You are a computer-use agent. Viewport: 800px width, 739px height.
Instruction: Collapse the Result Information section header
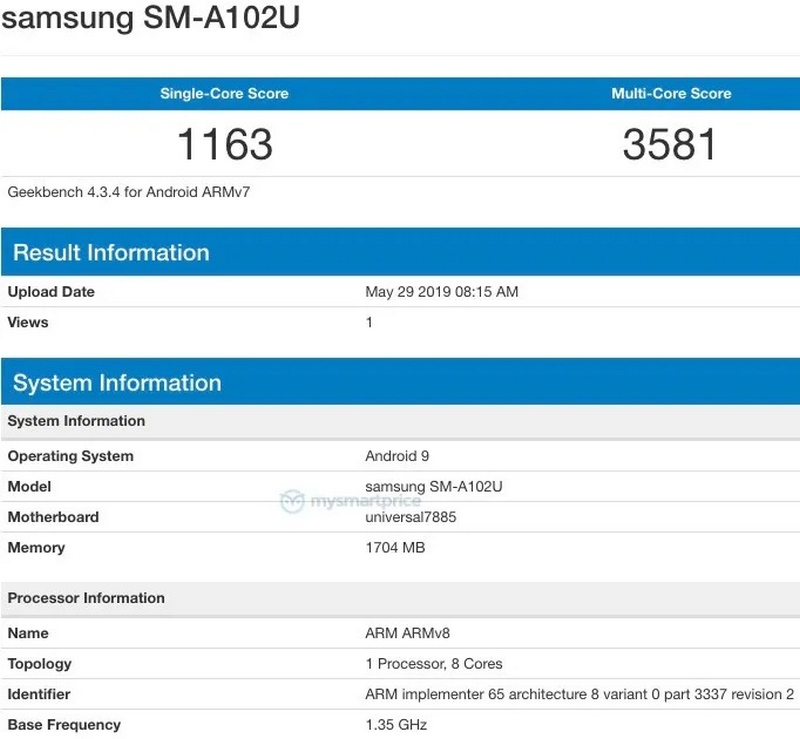(x=112, y=252)
